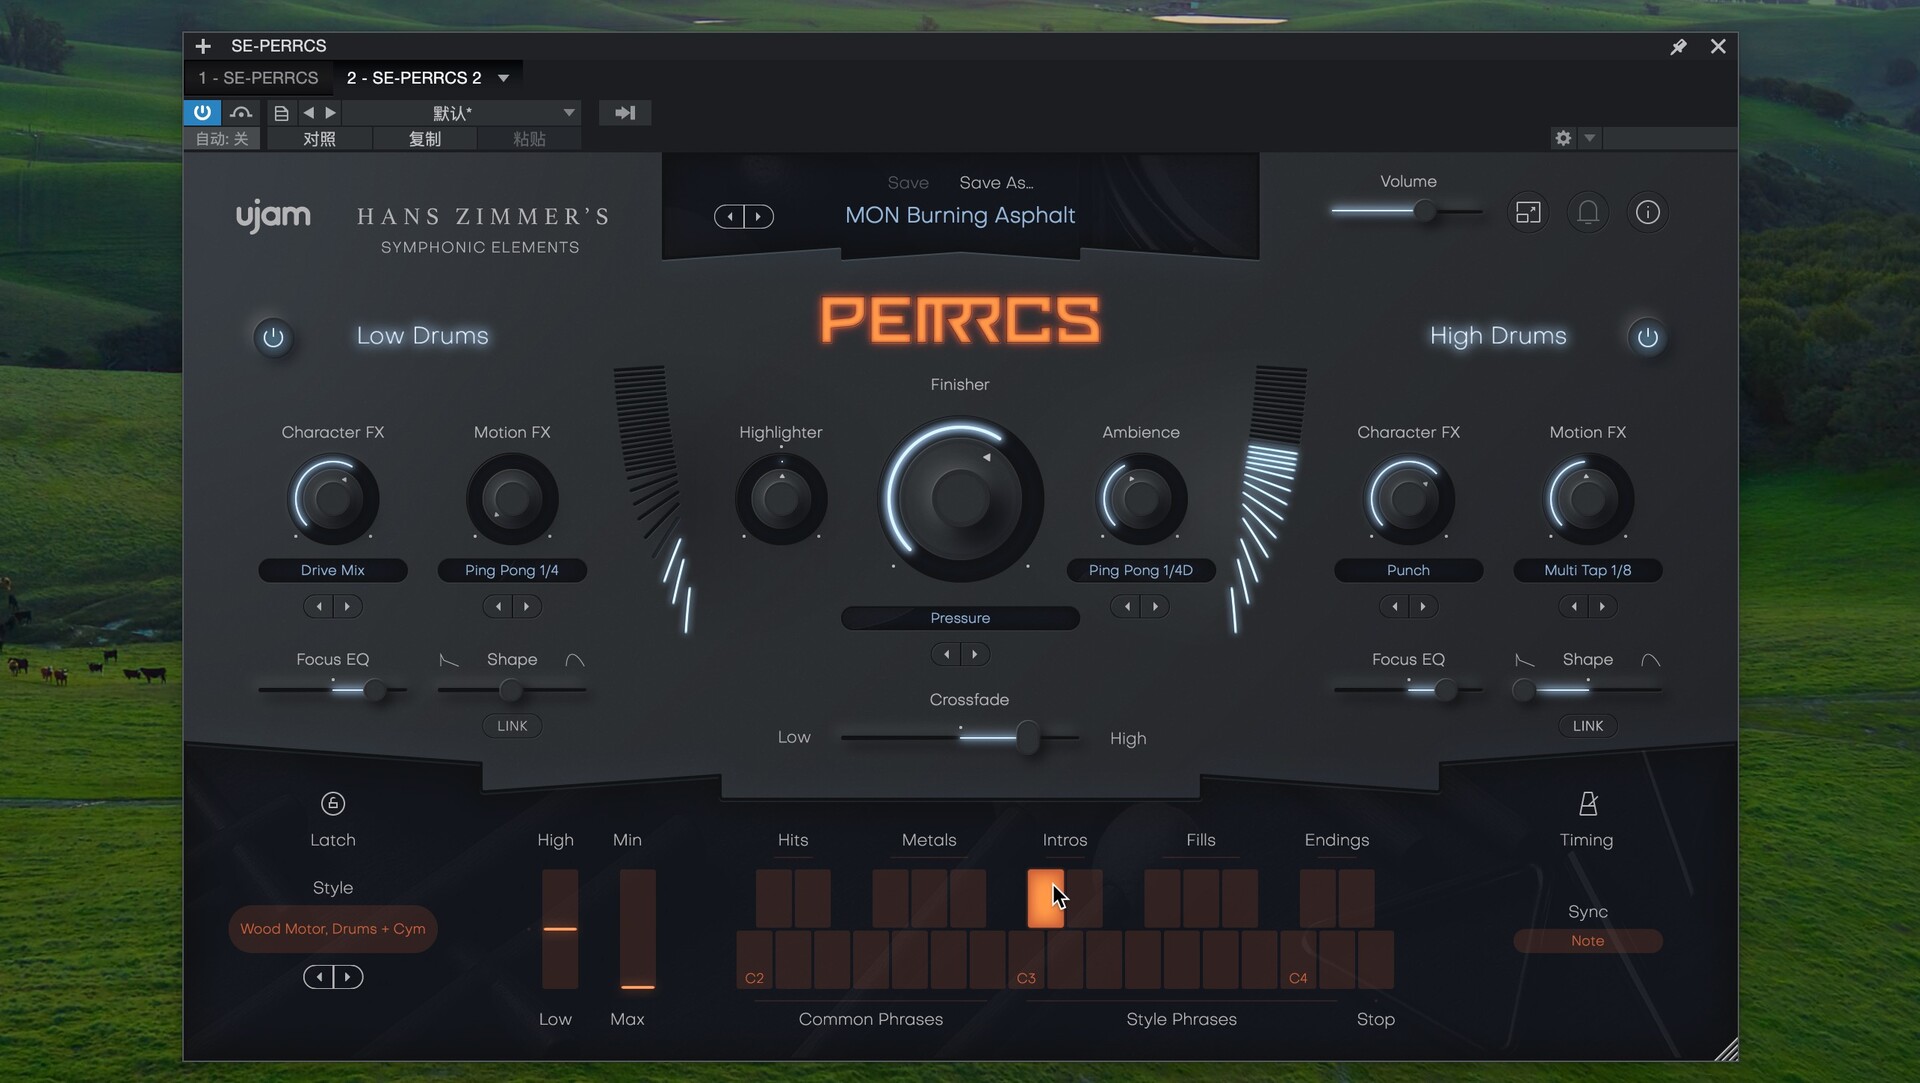Click the Latch lock icon
Viewport: 1920px width, 1083px height.
pos(333,803)
